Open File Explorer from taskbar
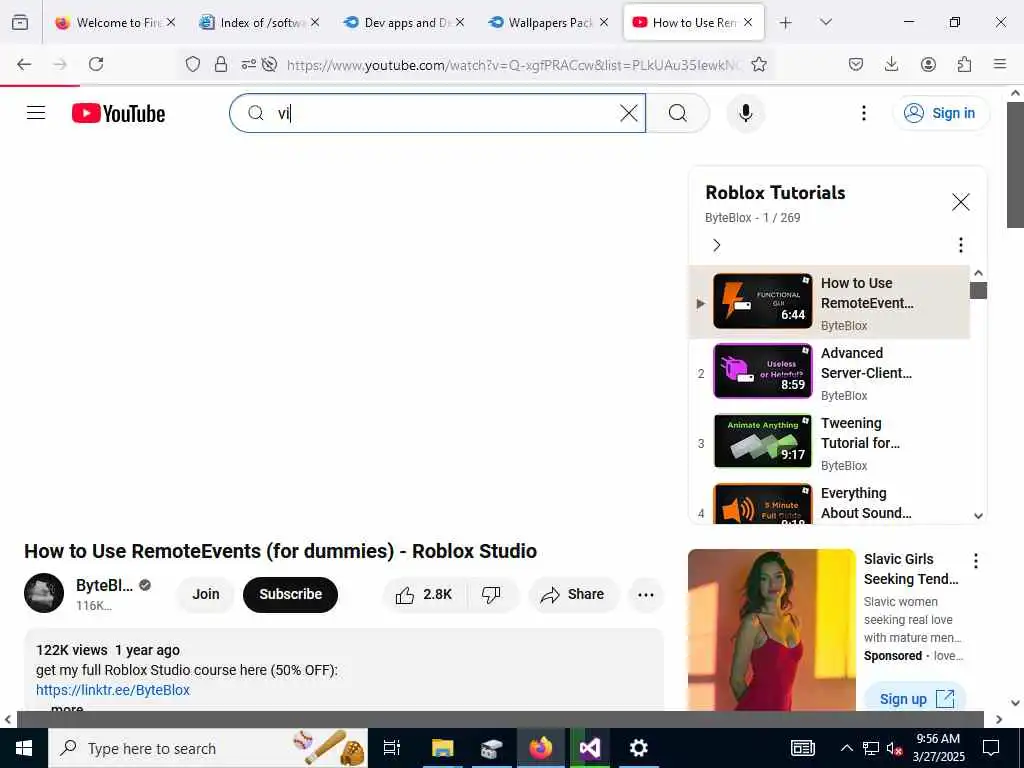The image size is (1024, 768). click(442, 748)
